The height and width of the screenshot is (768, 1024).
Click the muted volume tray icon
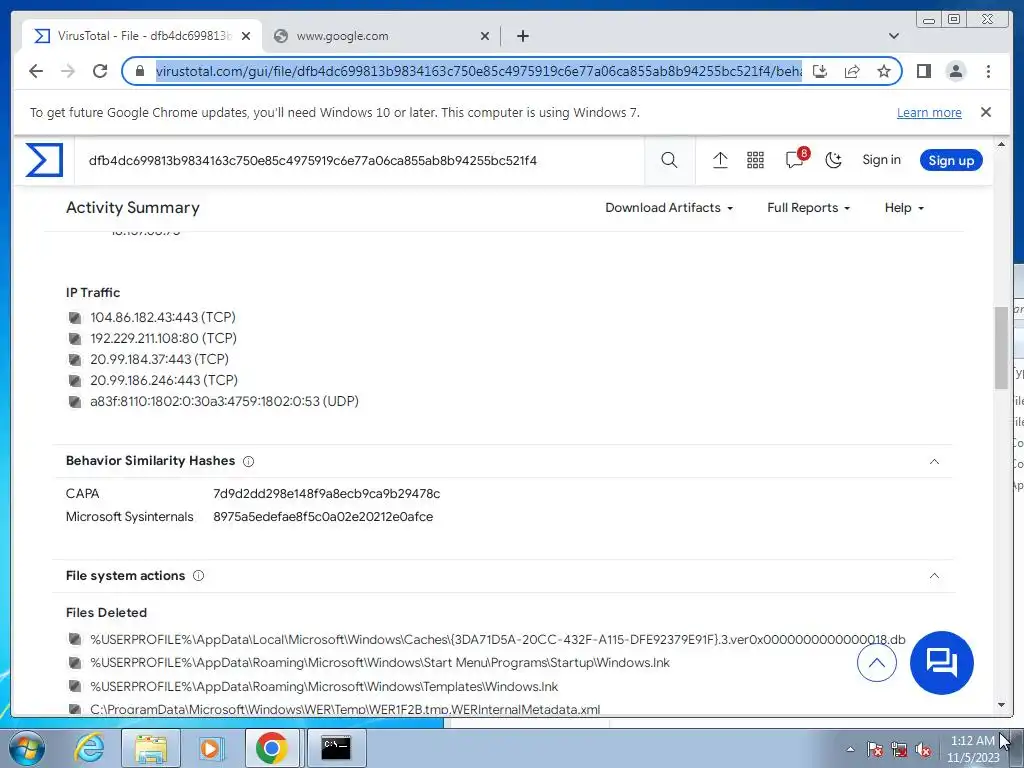point(923,750)
